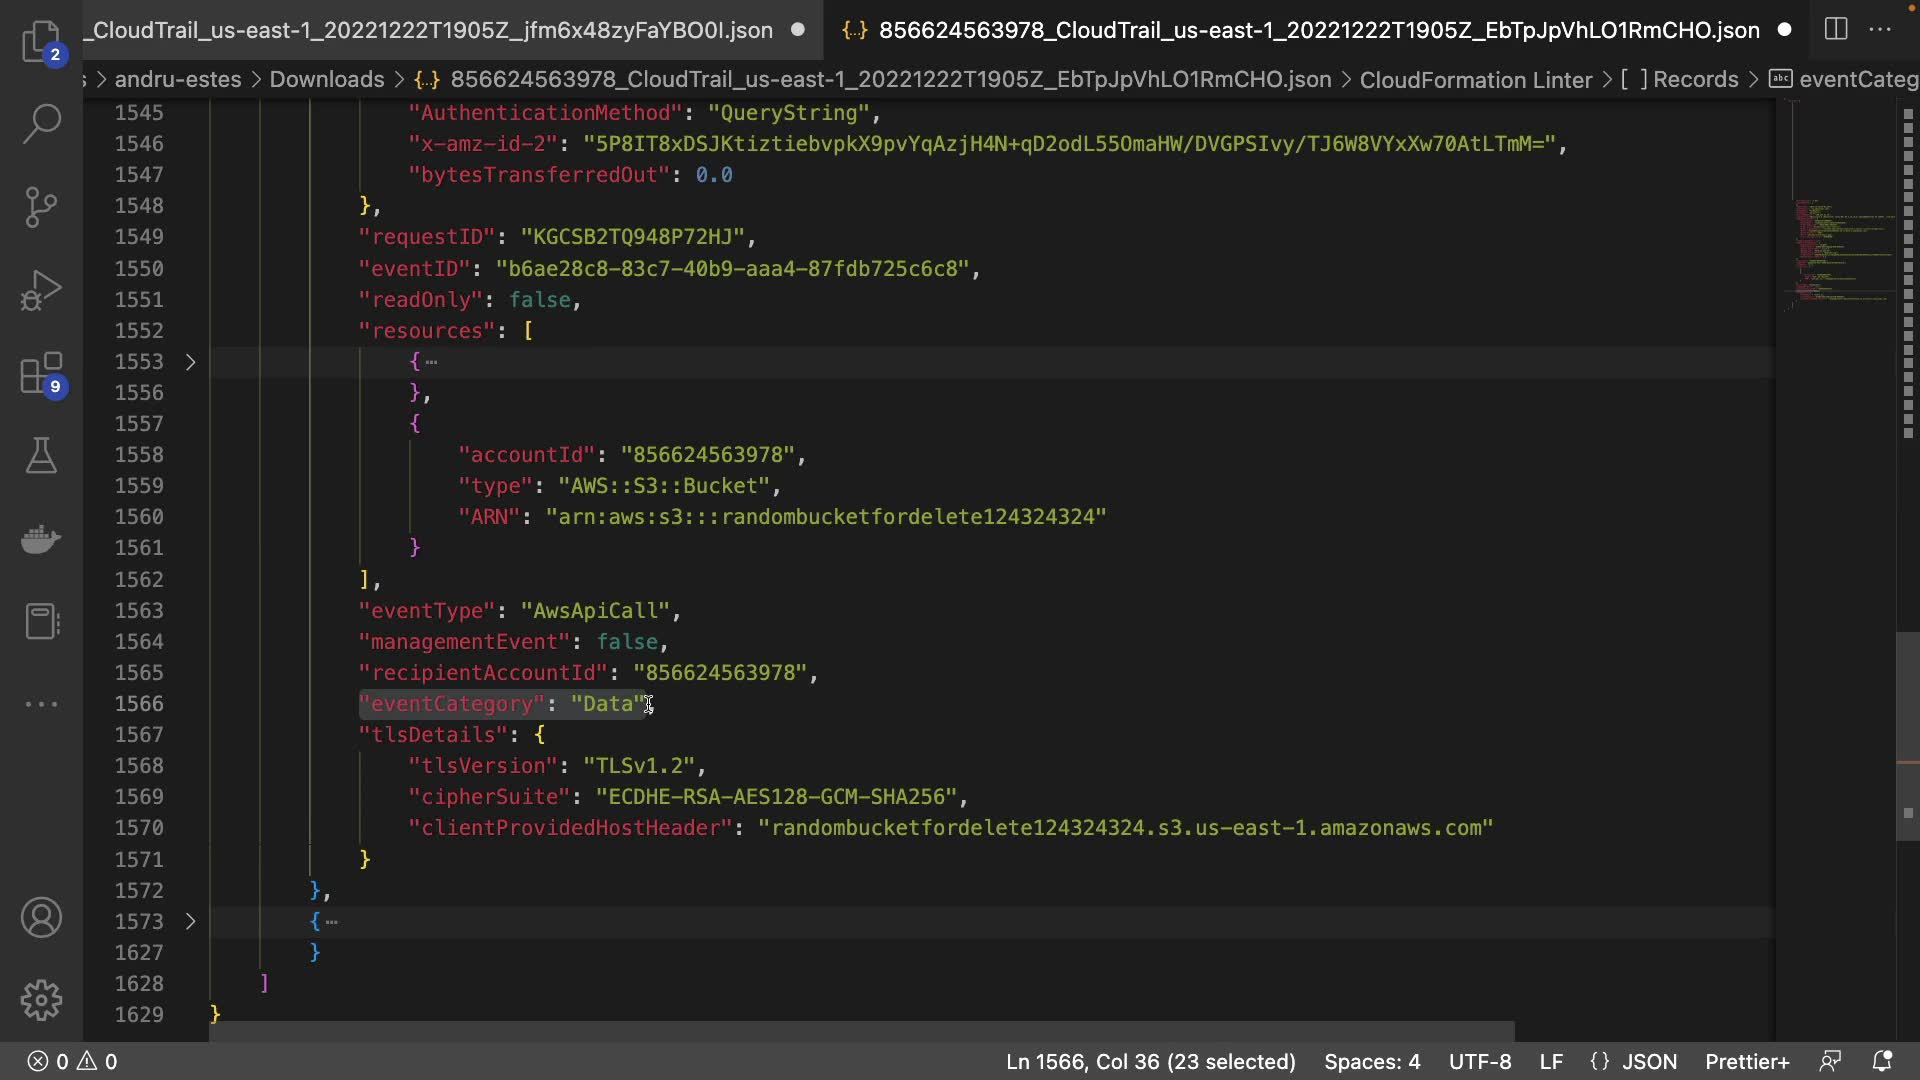Open the Source Control view
1920x1080 pixels.
coord(41,207)
